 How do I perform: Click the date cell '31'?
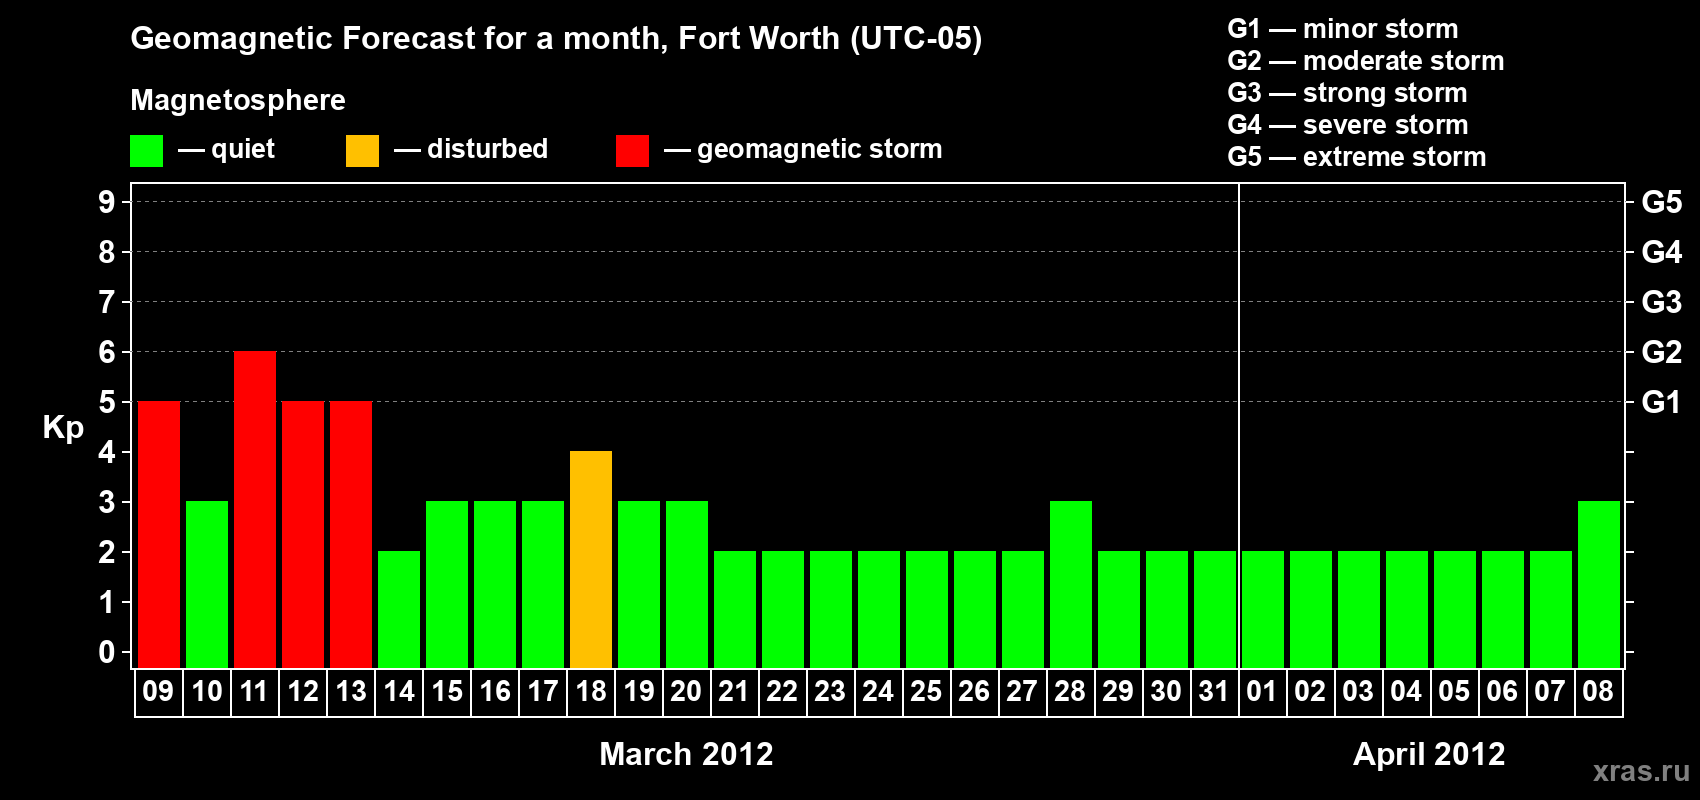pos(1215,692)
